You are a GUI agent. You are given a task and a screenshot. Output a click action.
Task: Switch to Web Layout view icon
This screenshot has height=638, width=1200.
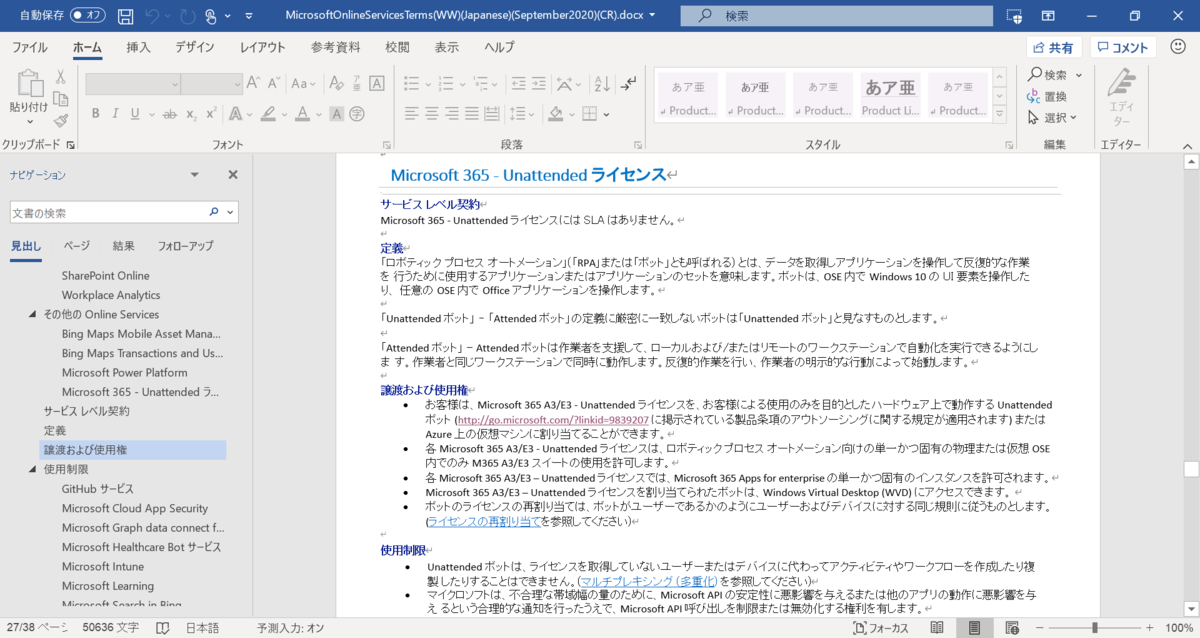pyautogui.click(x=1013, y=627)
